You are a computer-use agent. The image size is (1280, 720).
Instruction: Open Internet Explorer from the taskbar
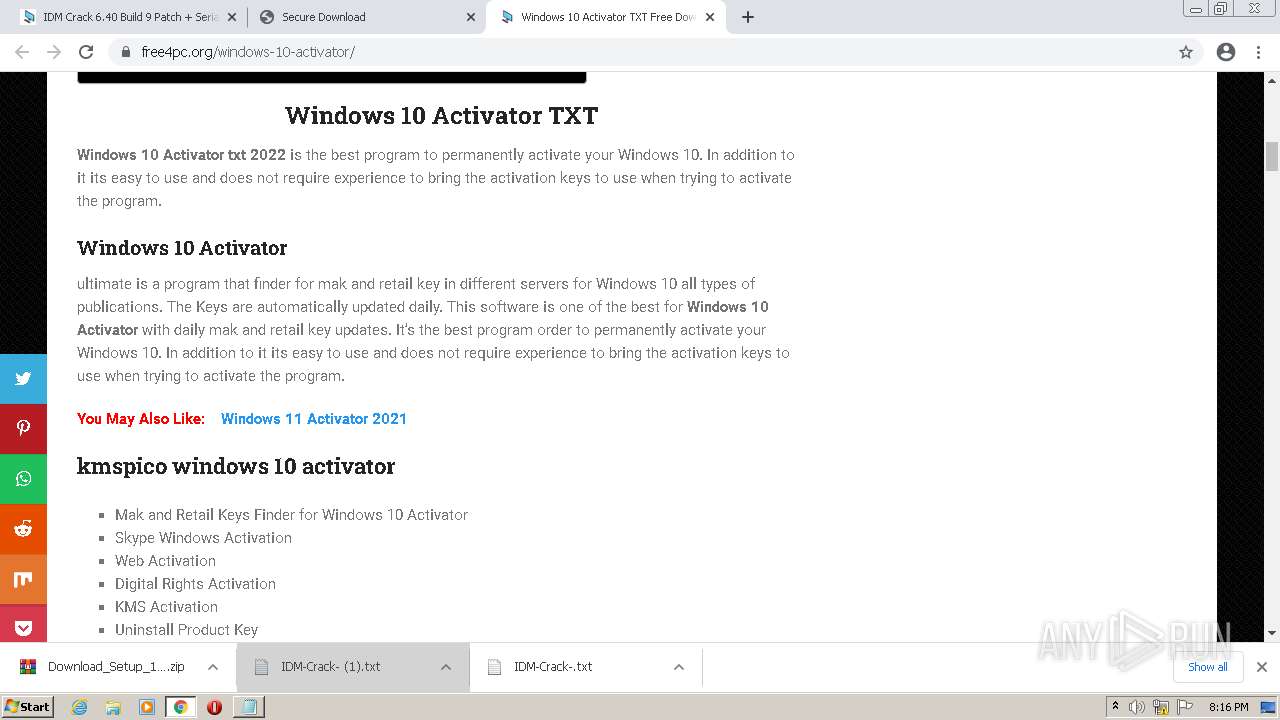79,707
